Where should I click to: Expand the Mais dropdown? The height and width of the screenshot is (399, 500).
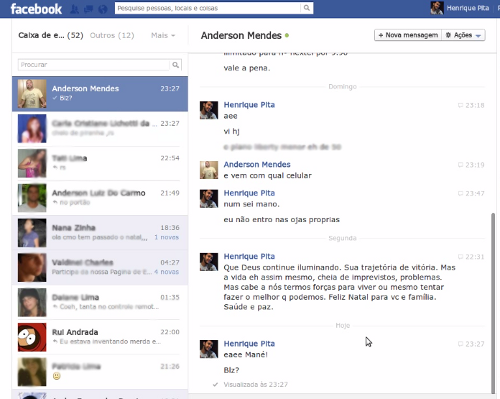(163, 35)
